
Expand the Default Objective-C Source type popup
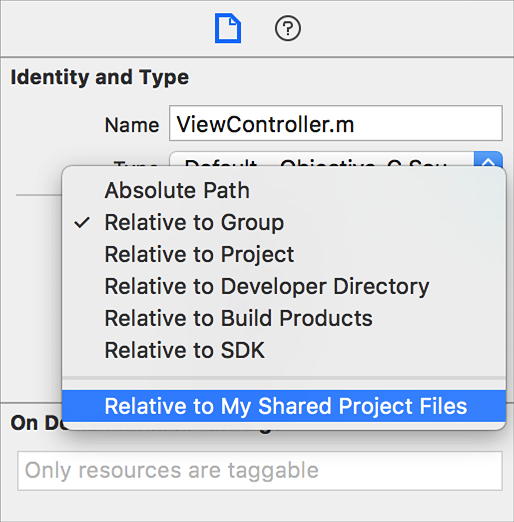[322, 159]
